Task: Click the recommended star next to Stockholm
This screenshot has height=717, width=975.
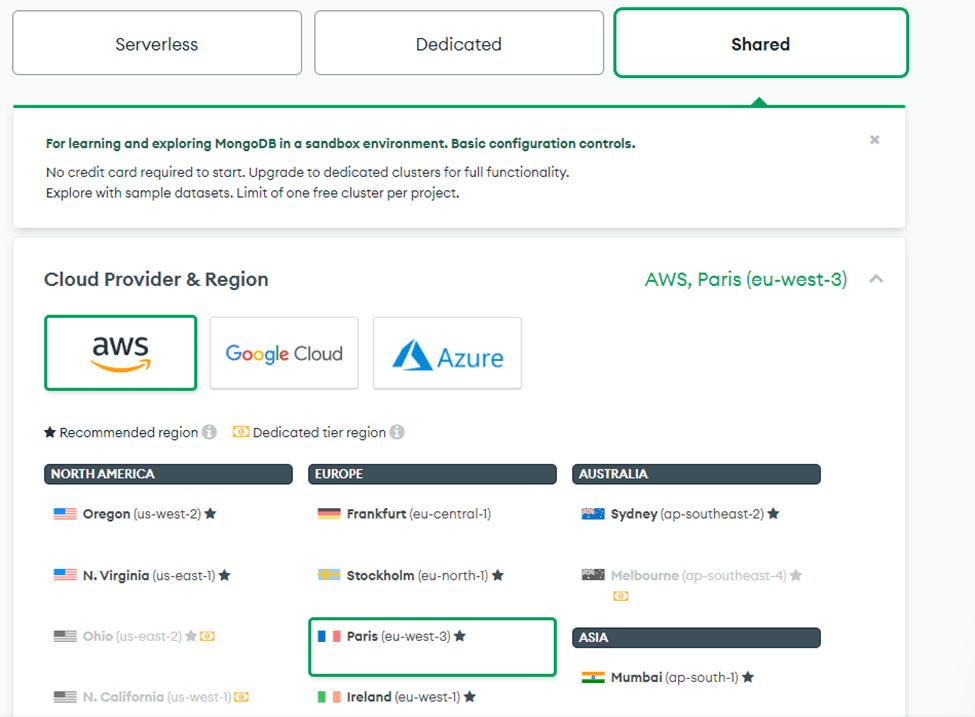Action: 497,575
